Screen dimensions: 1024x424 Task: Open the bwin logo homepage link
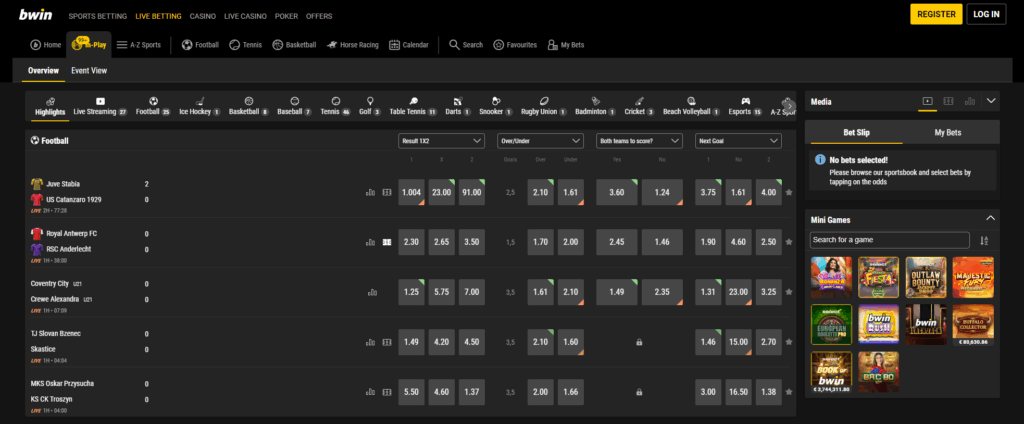tap(35, 14)
